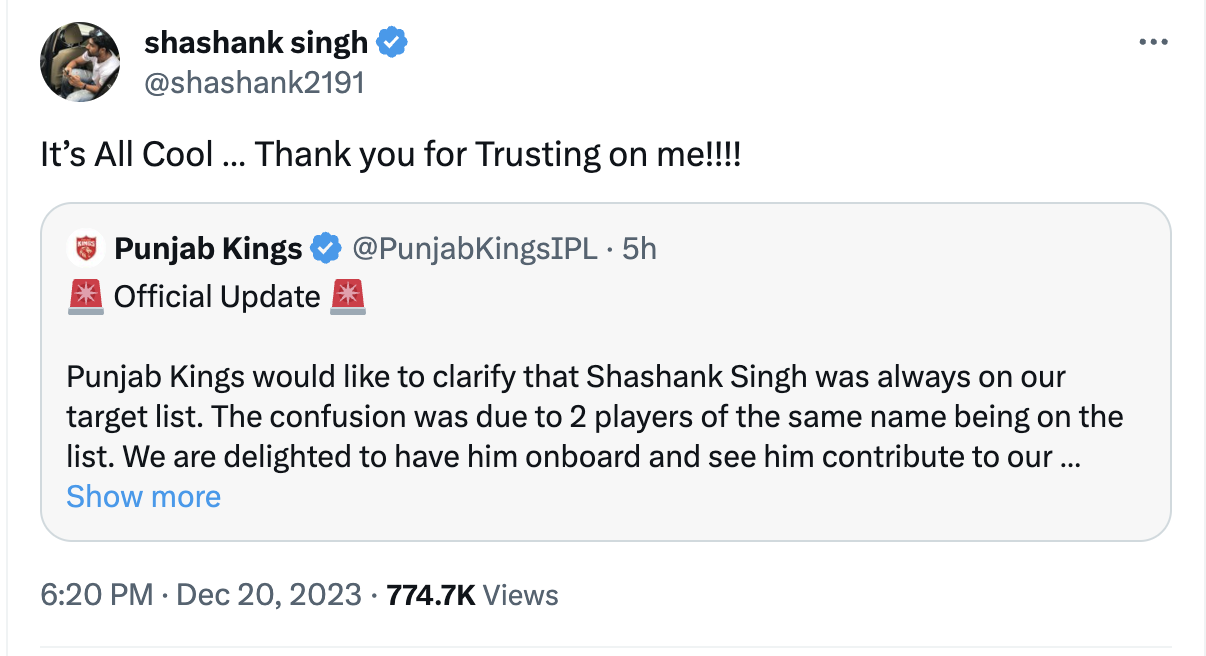Select the Official Update heading text

tap(217, 296)
